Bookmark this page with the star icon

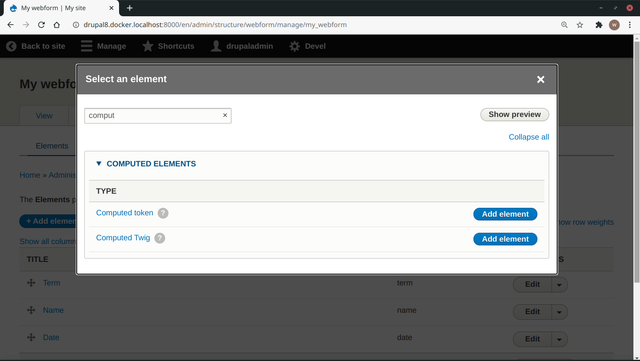click(580, 25)
